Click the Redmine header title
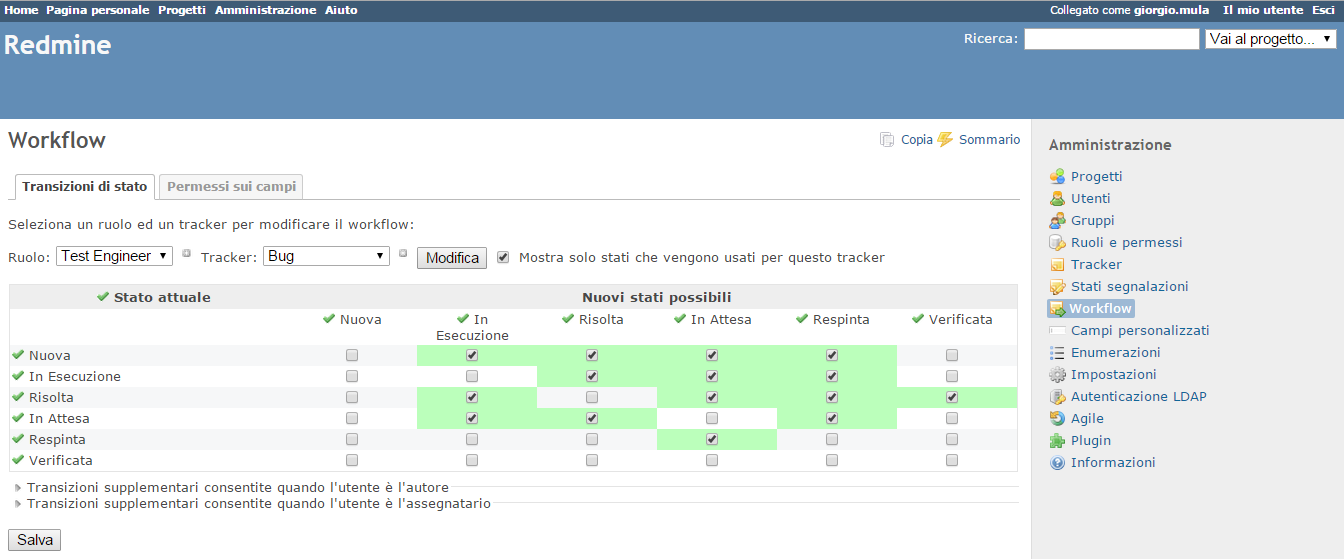Viewport: 1344px width, 559px height. point(58,45)
